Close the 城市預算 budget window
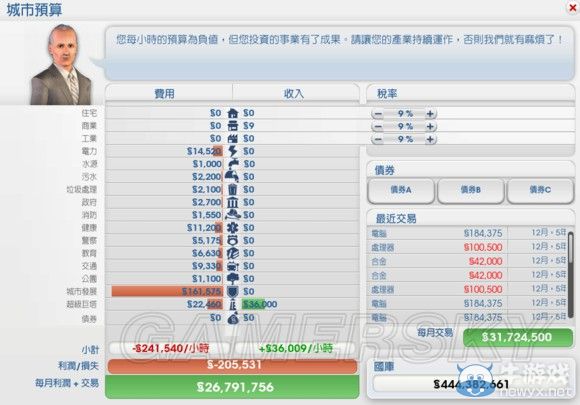The image size is (580, 405). click(573, 8)
